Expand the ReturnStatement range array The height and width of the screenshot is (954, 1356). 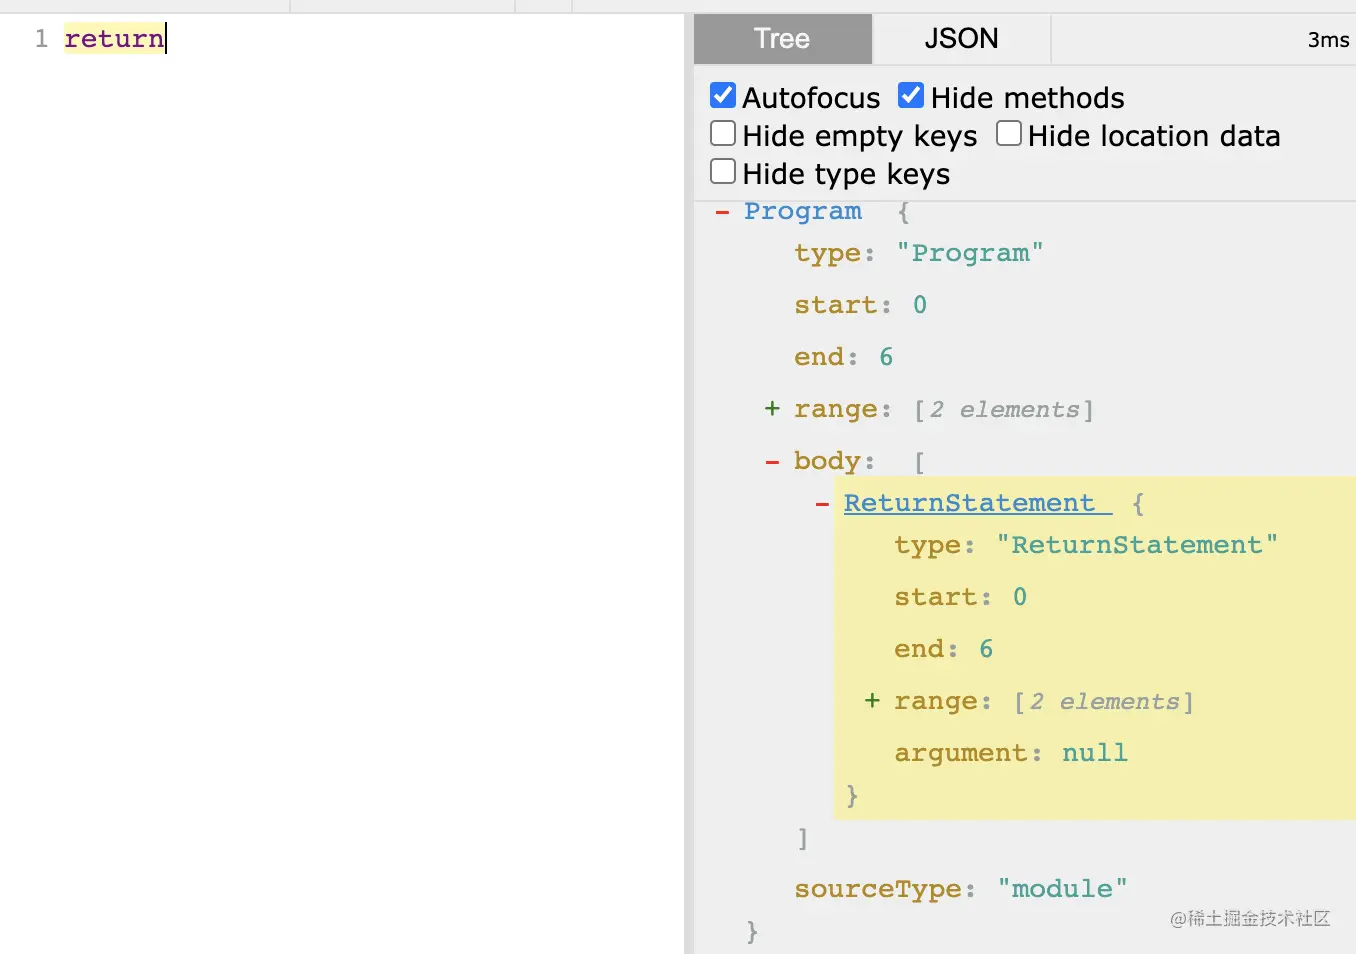(x=872, y=700)
